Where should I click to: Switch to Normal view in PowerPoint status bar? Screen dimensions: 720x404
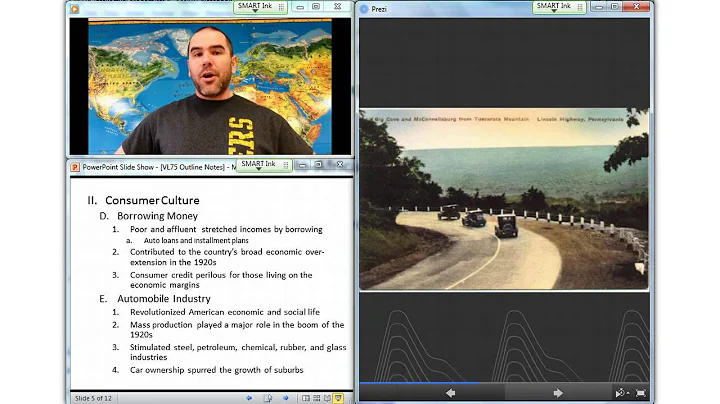tap(306, 398)
